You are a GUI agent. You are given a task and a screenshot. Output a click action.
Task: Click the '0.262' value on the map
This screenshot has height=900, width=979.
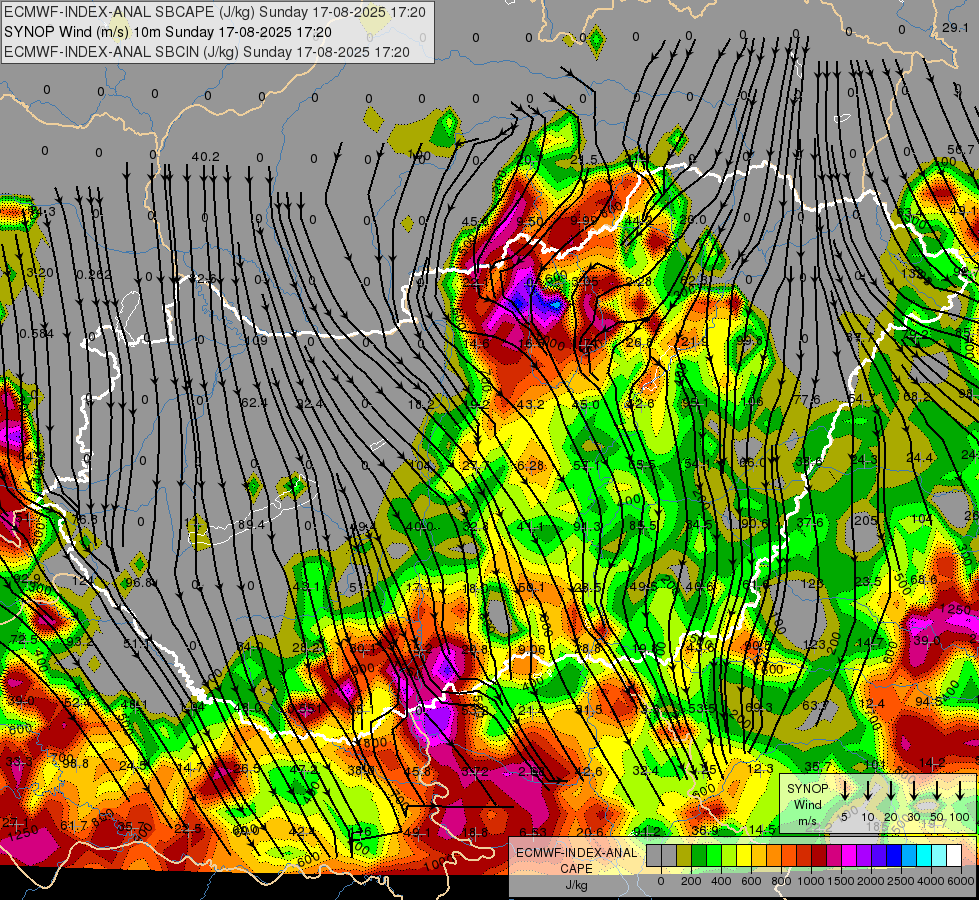[x=94, y=275]
